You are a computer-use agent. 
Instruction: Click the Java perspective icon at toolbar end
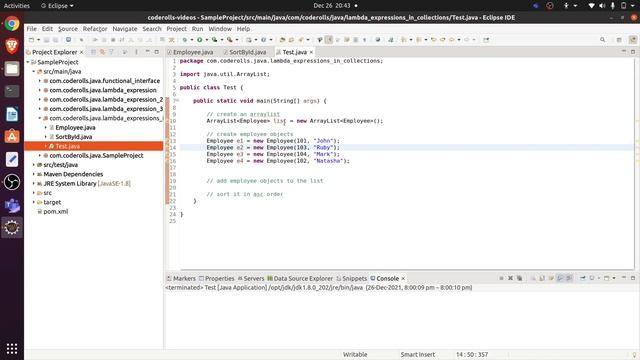click(x=633, y=40)
